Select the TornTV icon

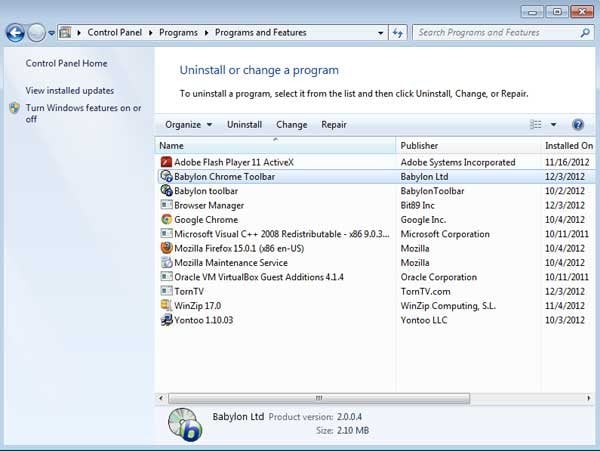tap(166, 291)
